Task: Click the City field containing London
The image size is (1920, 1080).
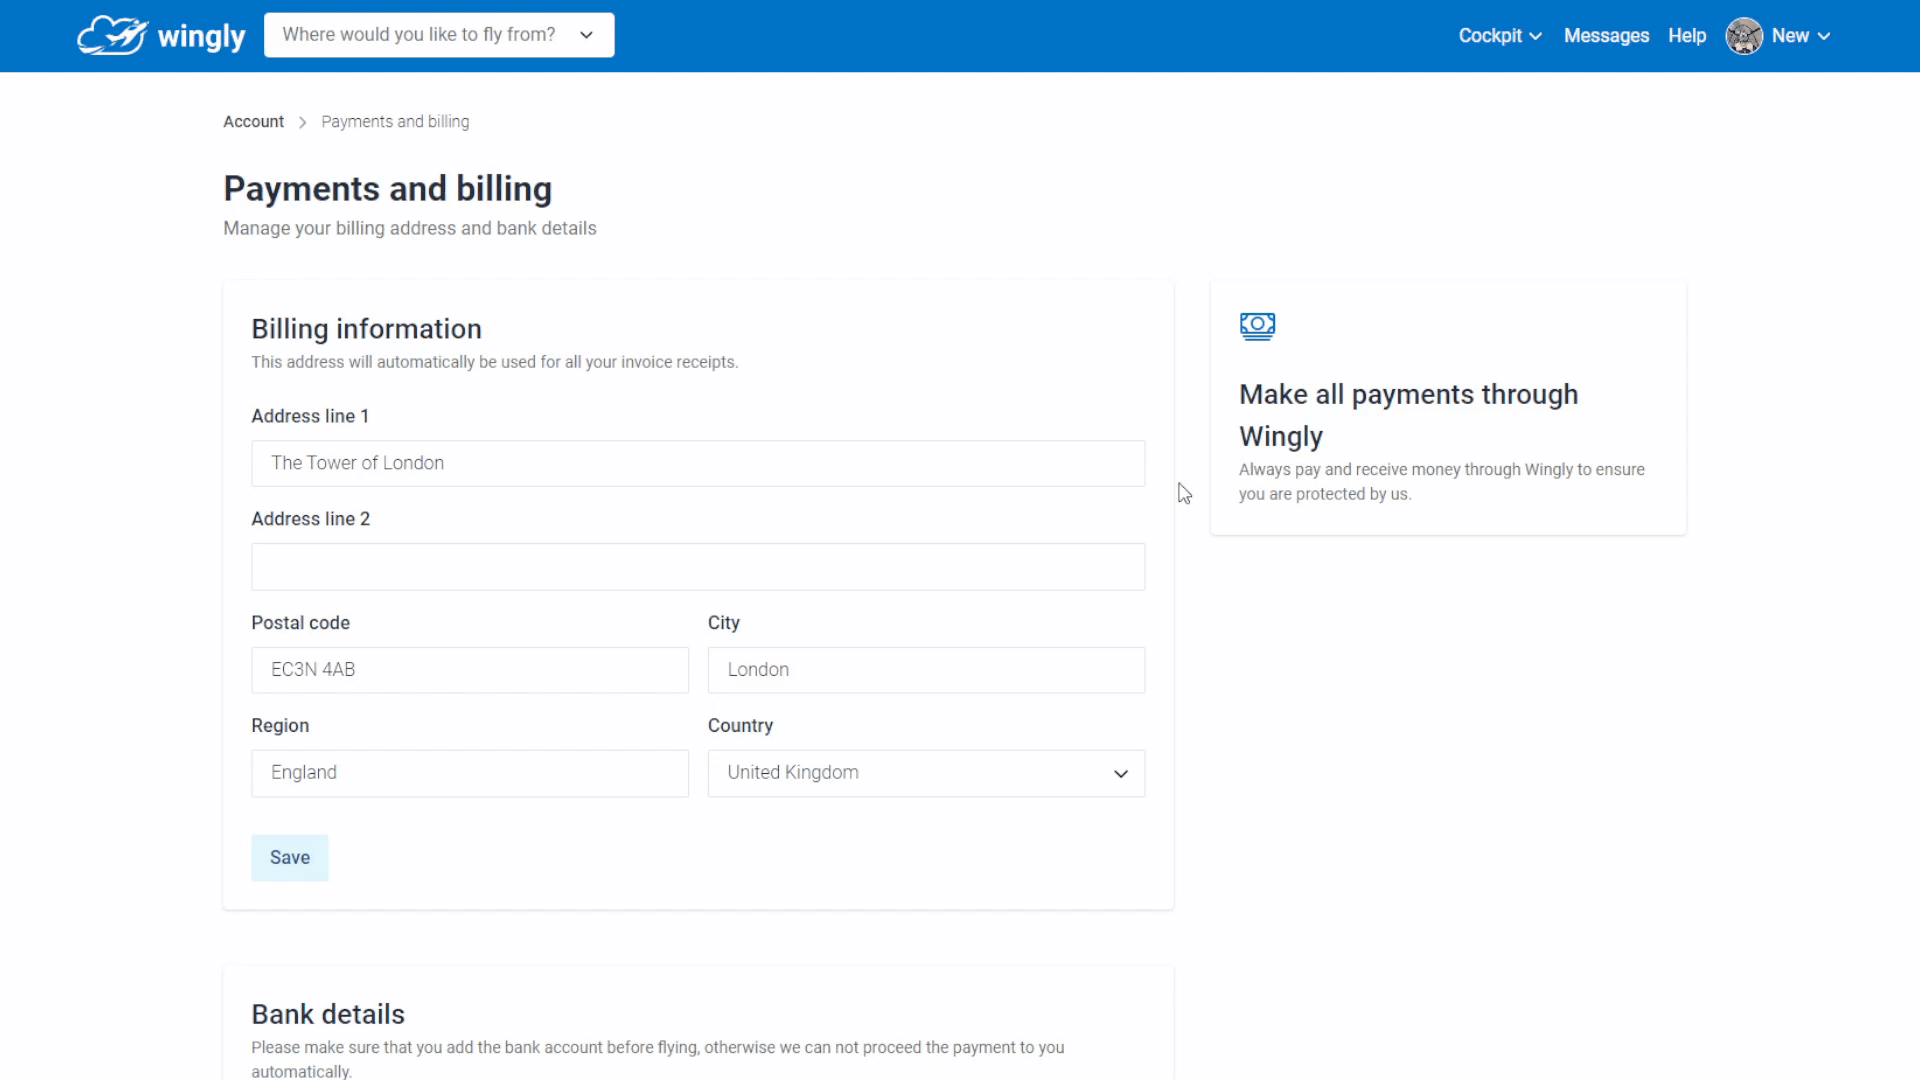Action: (x=926, y=670)
